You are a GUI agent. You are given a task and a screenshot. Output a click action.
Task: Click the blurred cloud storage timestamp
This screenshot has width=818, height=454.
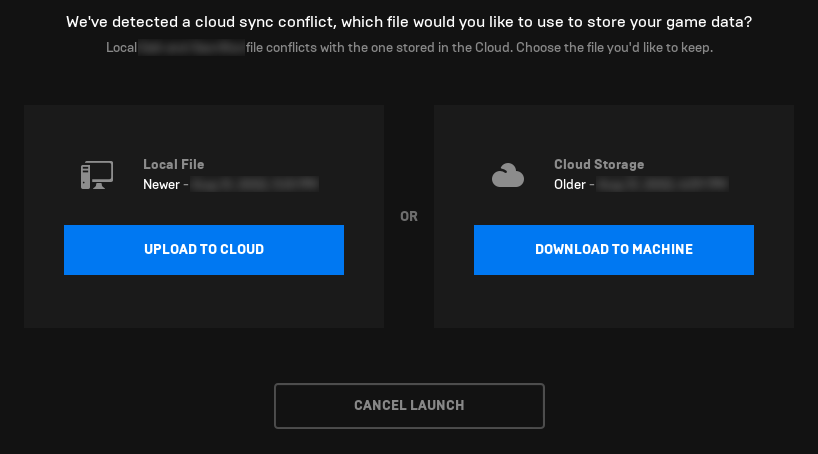(x=662, y=185)
